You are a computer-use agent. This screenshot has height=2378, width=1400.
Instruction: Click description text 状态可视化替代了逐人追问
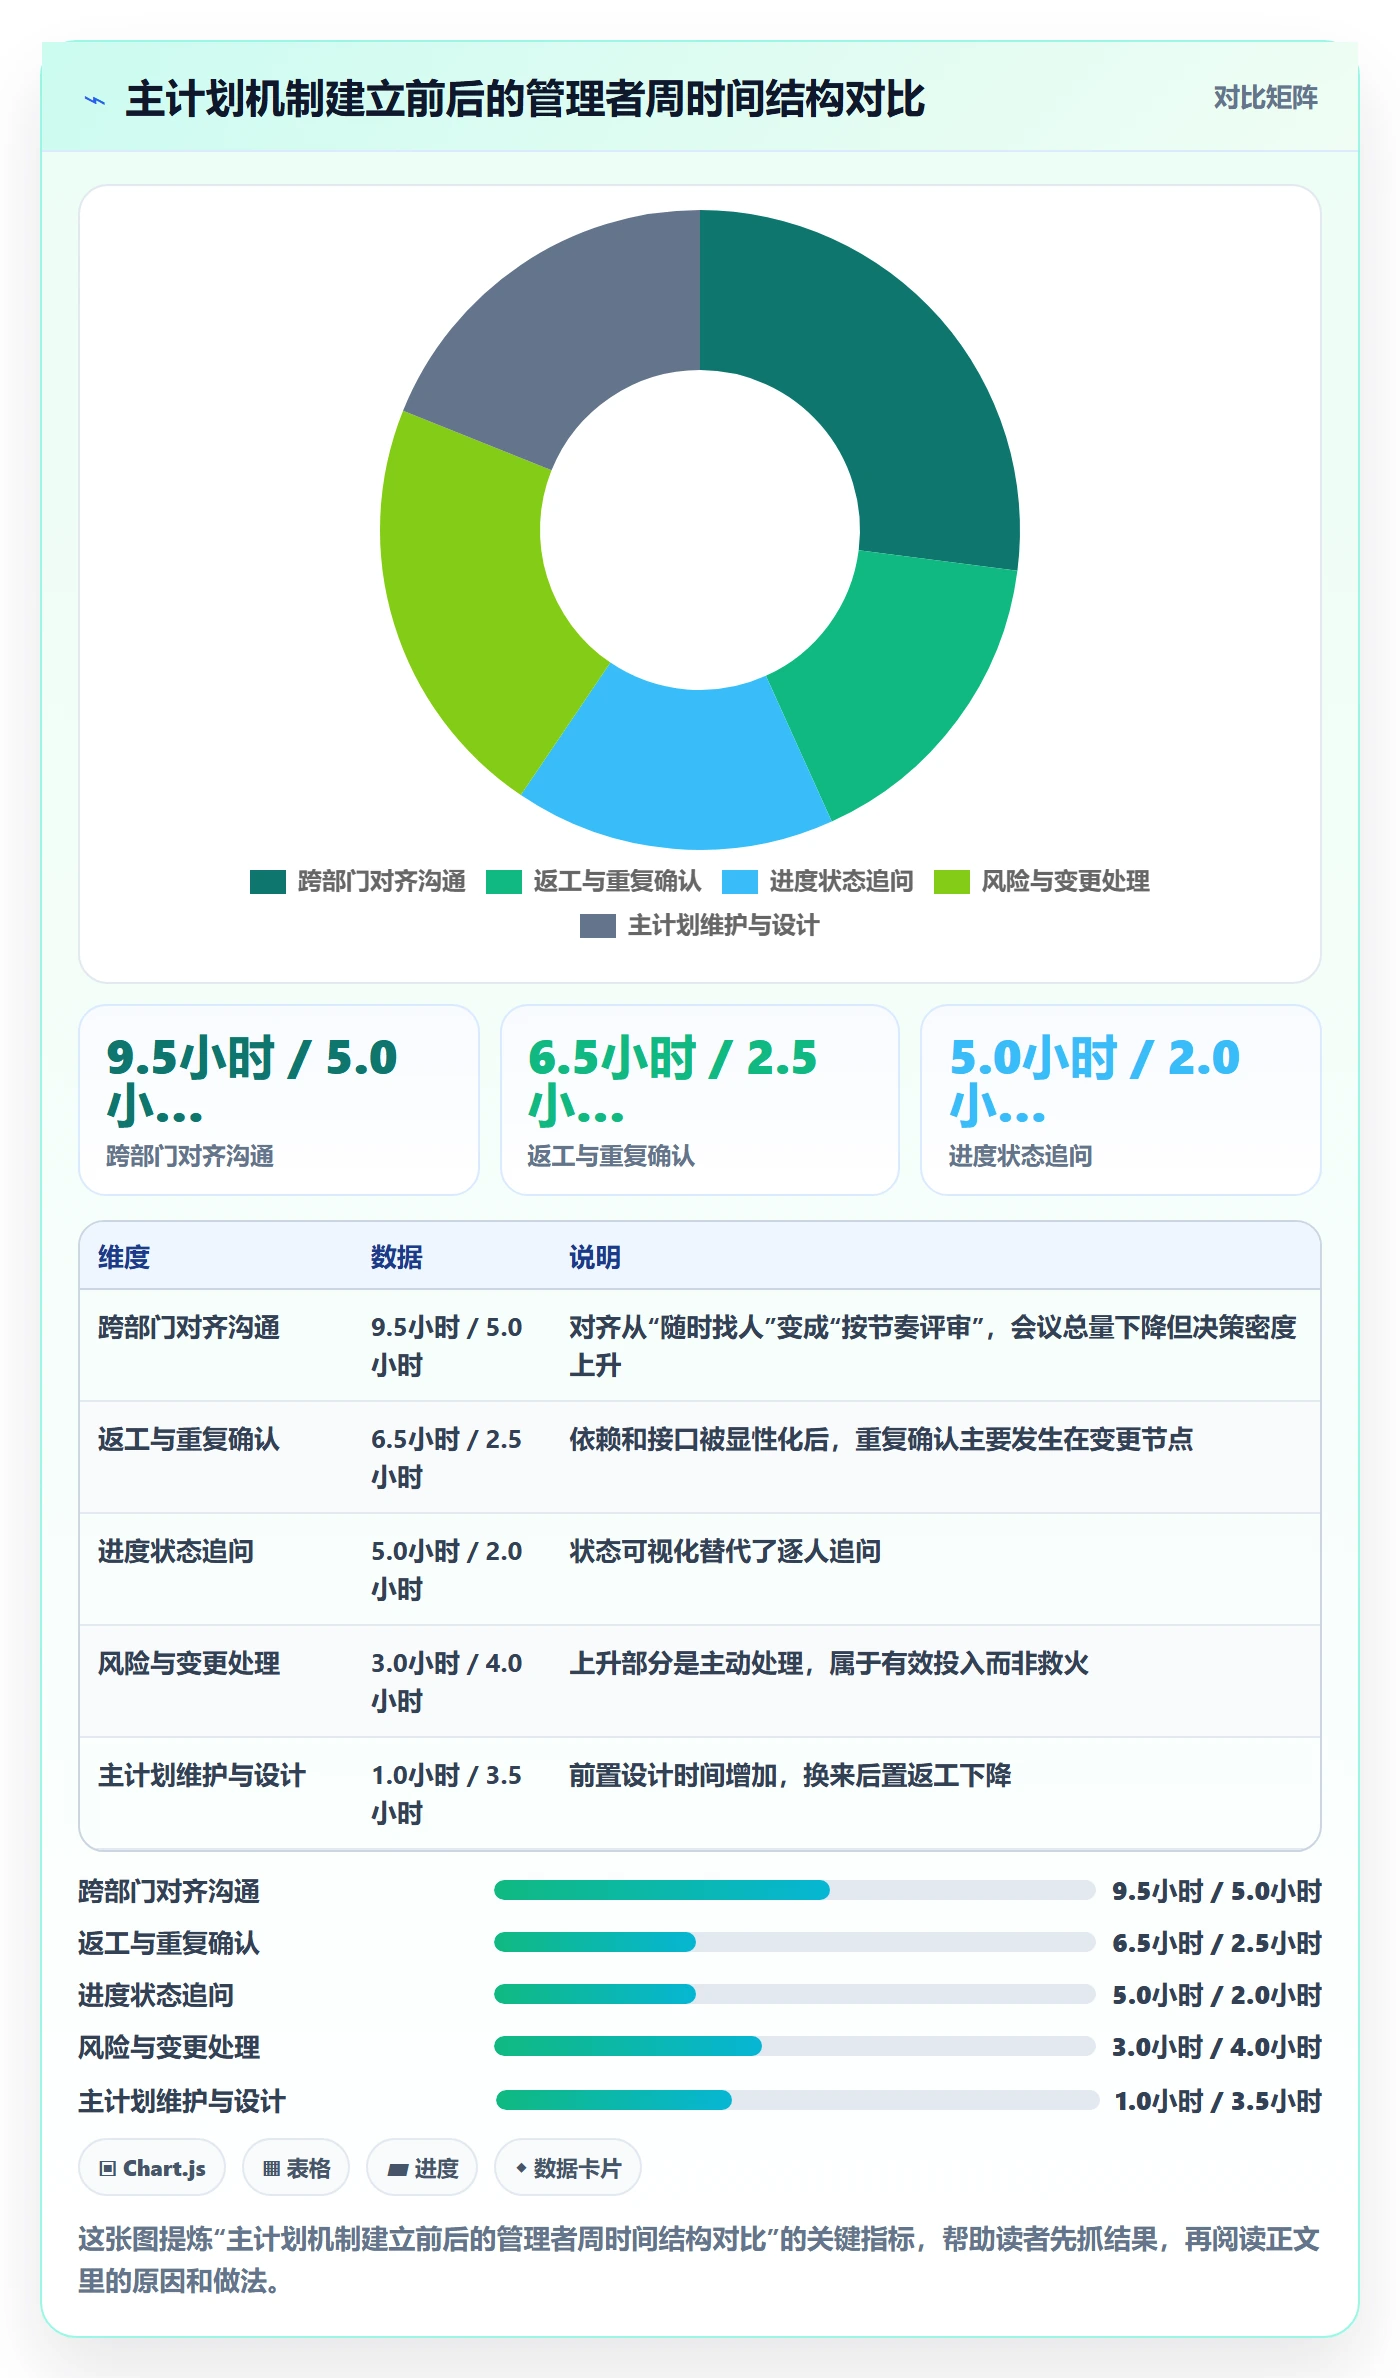point(725,1551)
